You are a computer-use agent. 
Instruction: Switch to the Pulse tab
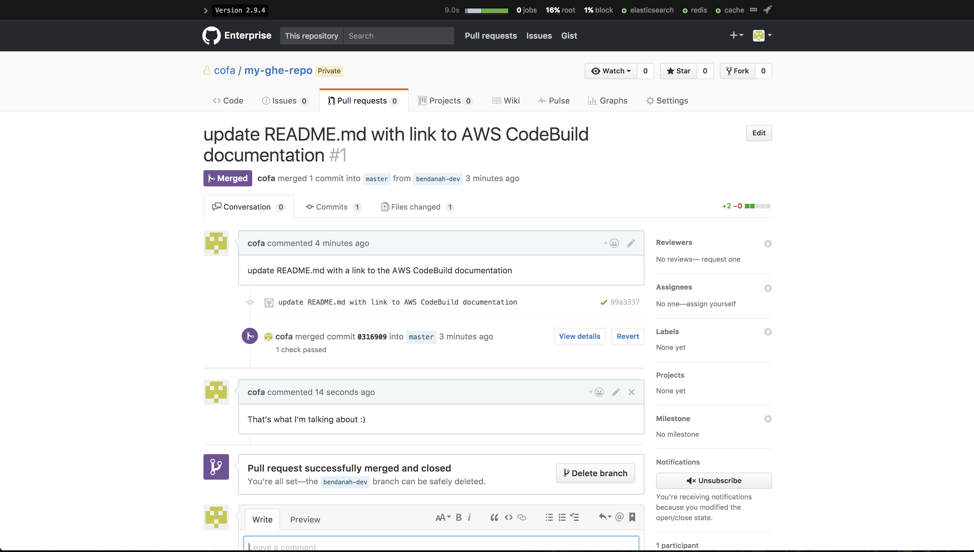coord(554,101)
